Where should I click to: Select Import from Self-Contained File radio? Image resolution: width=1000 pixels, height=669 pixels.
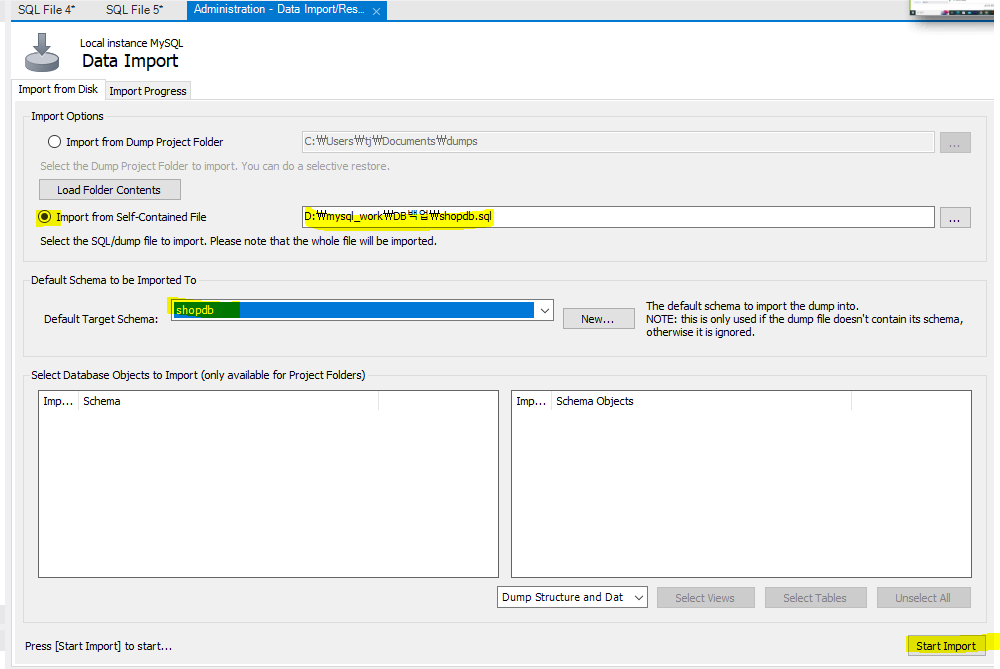45,217
